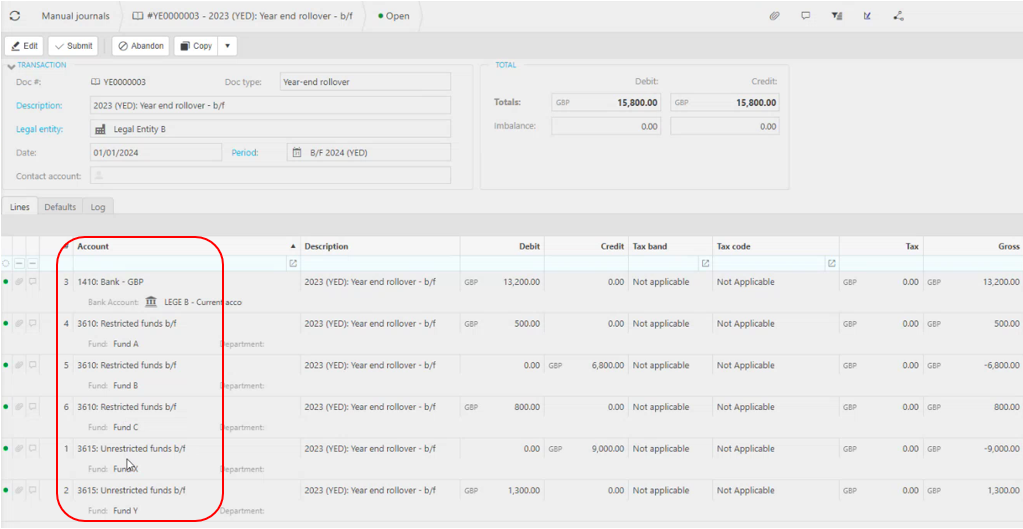
Task: Open the Account filter pop-out icon
Action: click(293, 264)
